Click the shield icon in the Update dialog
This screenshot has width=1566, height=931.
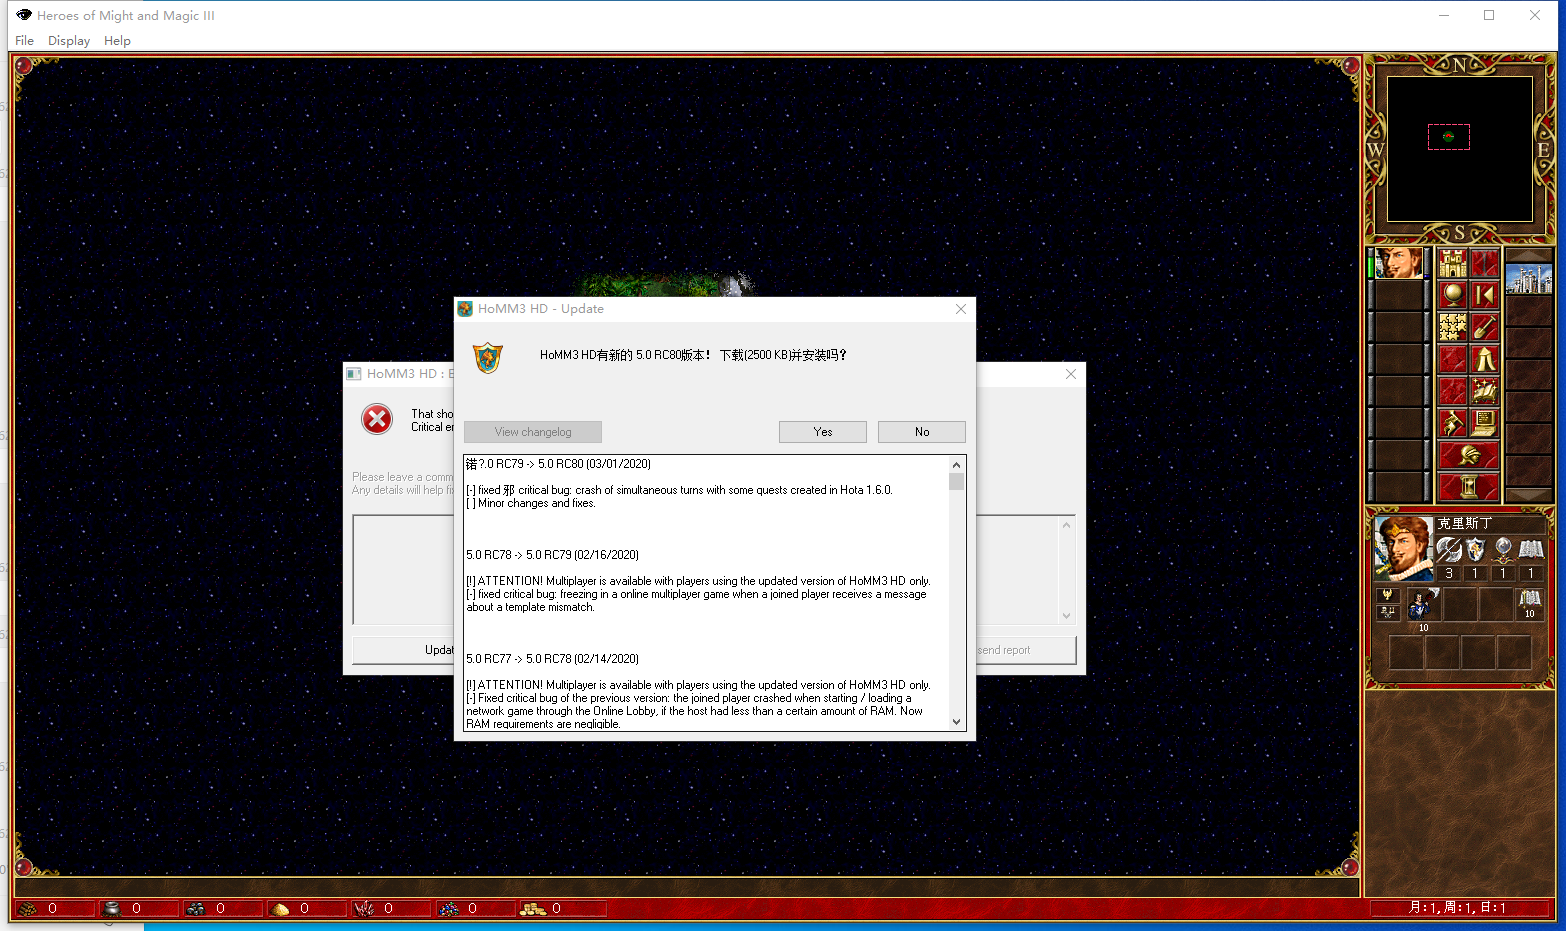488,357
